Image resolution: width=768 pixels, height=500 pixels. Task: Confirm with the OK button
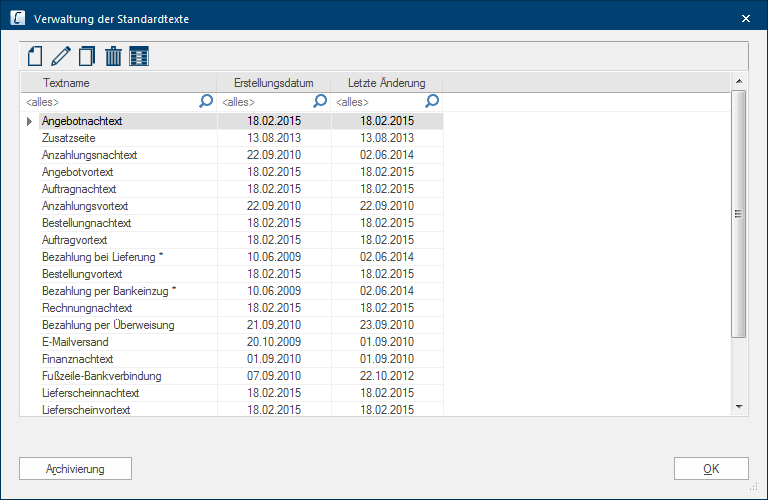click(x=711, y=468)
